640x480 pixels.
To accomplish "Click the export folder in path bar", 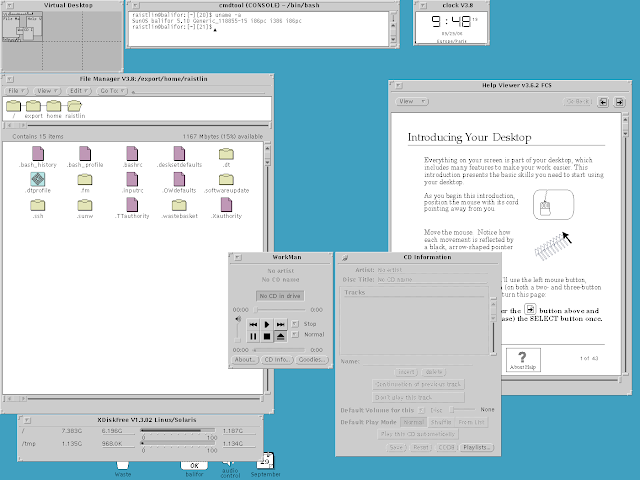I will click(x=33, y=106).
